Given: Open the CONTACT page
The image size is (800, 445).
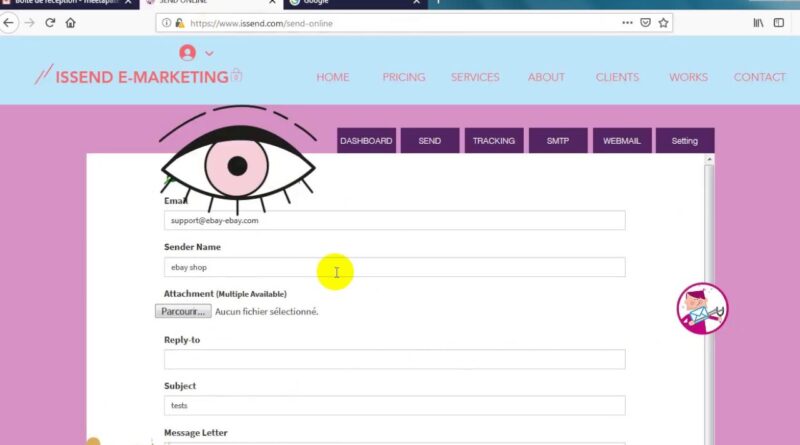Looking at the screenshot, I should (x=760, y=77).
